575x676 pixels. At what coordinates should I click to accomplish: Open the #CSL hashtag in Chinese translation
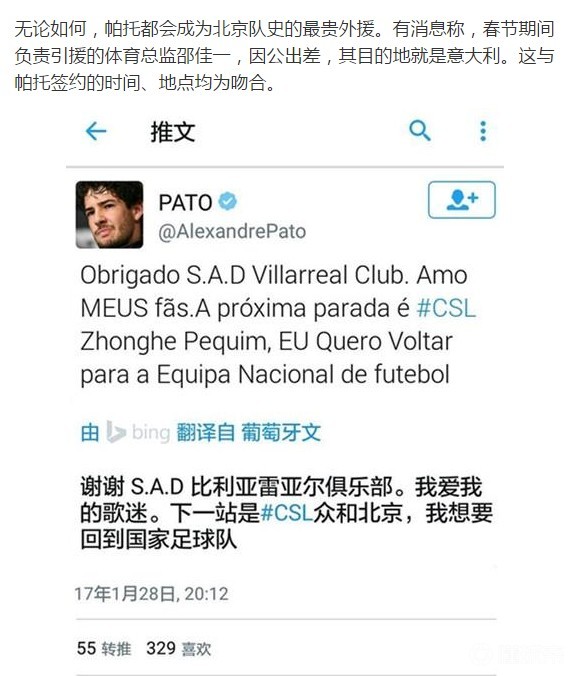(287, 513)
